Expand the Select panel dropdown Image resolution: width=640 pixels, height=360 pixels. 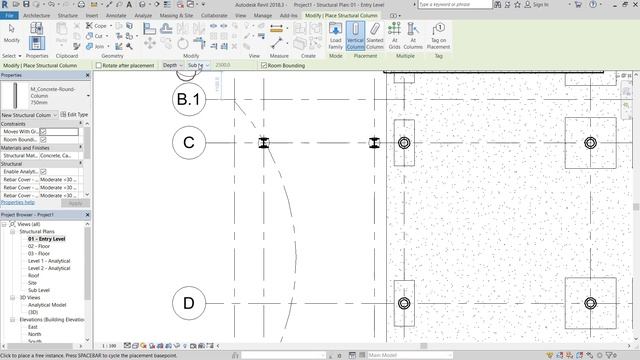pyautogui.click(x=11, y=56)
